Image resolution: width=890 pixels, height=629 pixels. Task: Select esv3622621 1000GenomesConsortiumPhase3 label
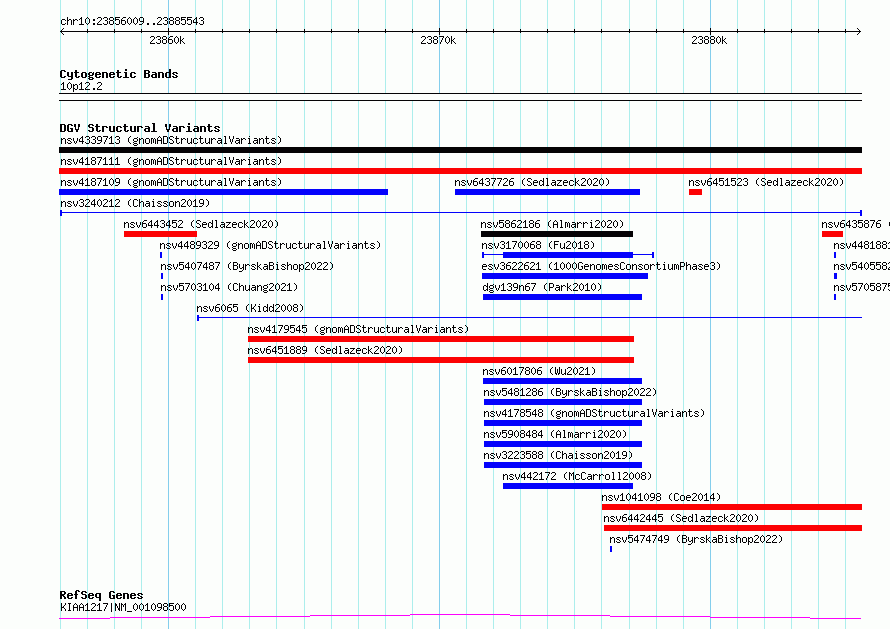click(x=601, y=266)
